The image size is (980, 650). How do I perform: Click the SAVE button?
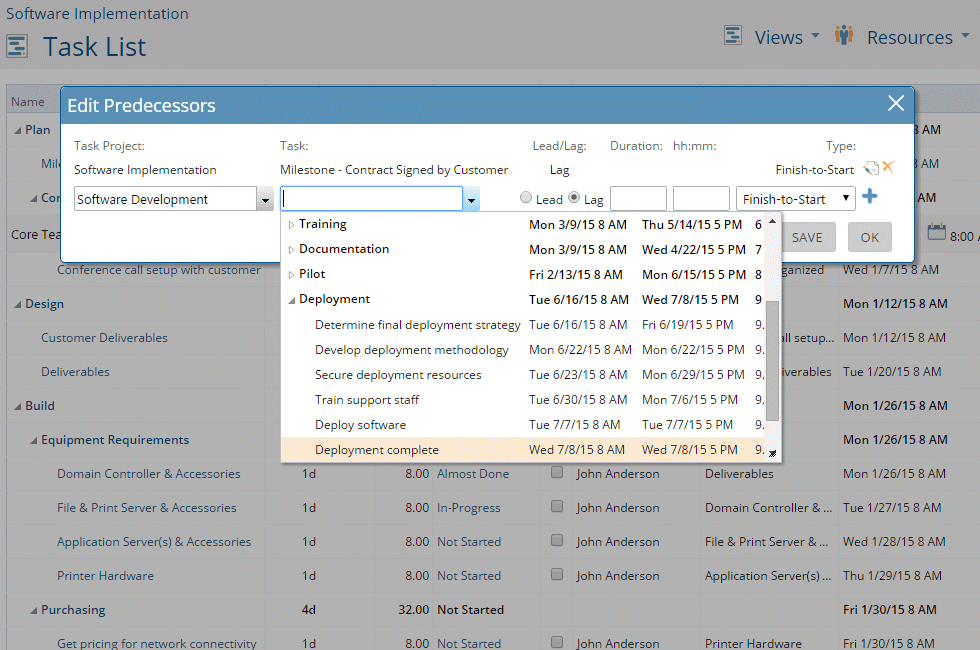[807, 237]
